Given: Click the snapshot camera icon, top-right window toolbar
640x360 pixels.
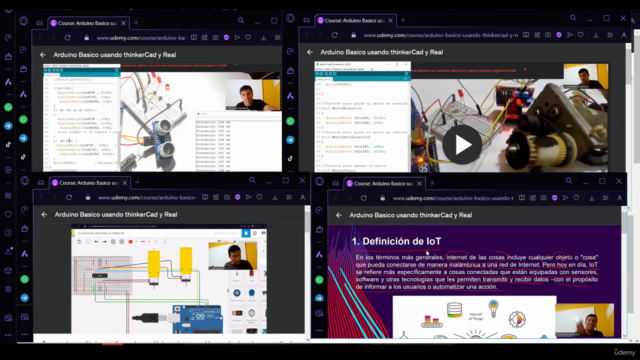Looking at the screenshot, I should (x=548, y=35).
